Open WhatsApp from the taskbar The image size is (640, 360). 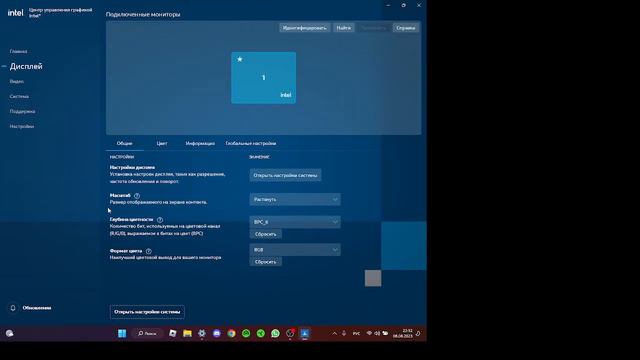pyautogui.click(x=276, y=333)
